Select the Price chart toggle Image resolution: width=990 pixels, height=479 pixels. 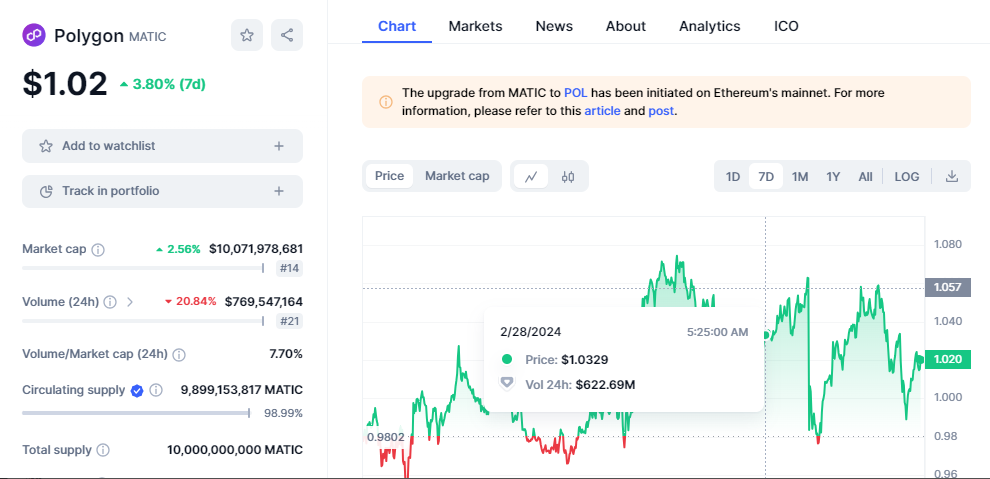click(x=390, y=176)
